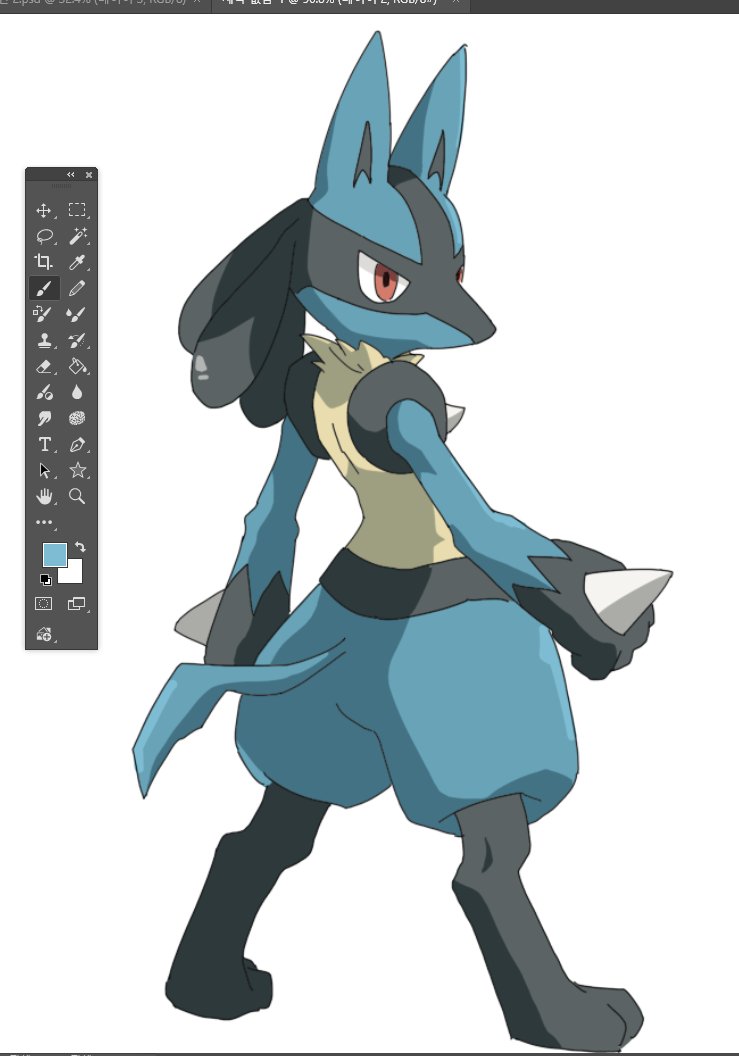
Task: Open the Edit Toolbar three-dots menu
Action: [x=44, y=522]
